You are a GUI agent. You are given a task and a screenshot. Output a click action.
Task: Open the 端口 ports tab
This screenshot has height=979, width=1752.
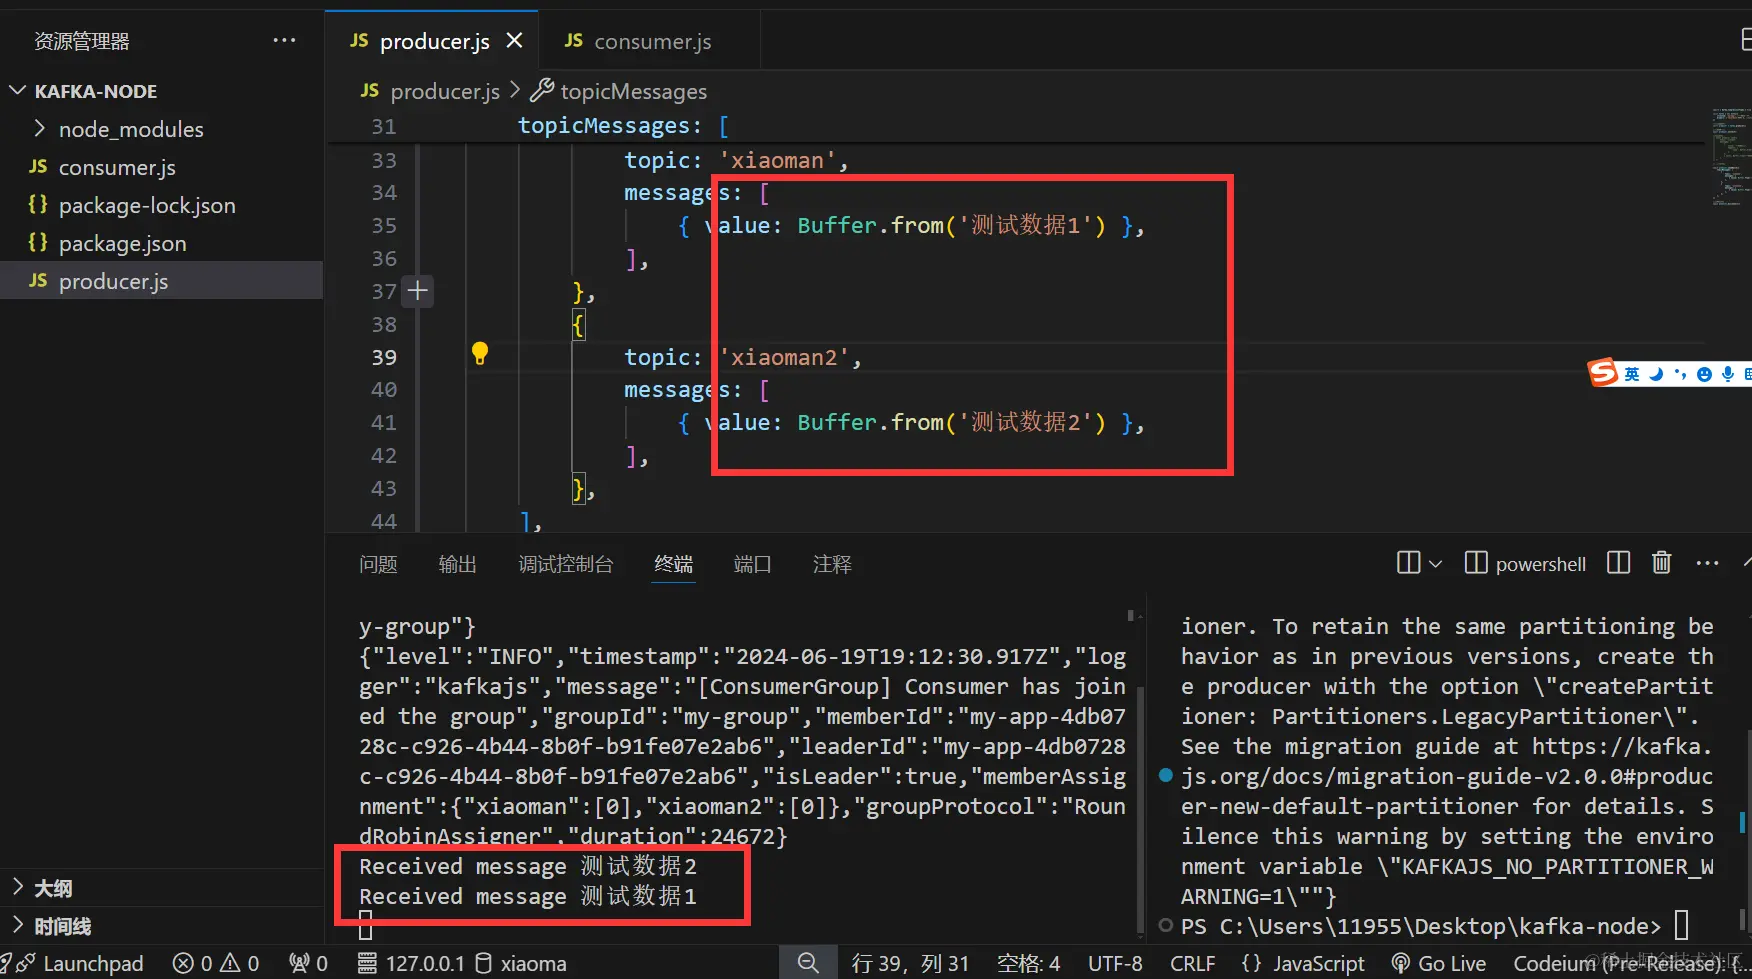[752, 564]
